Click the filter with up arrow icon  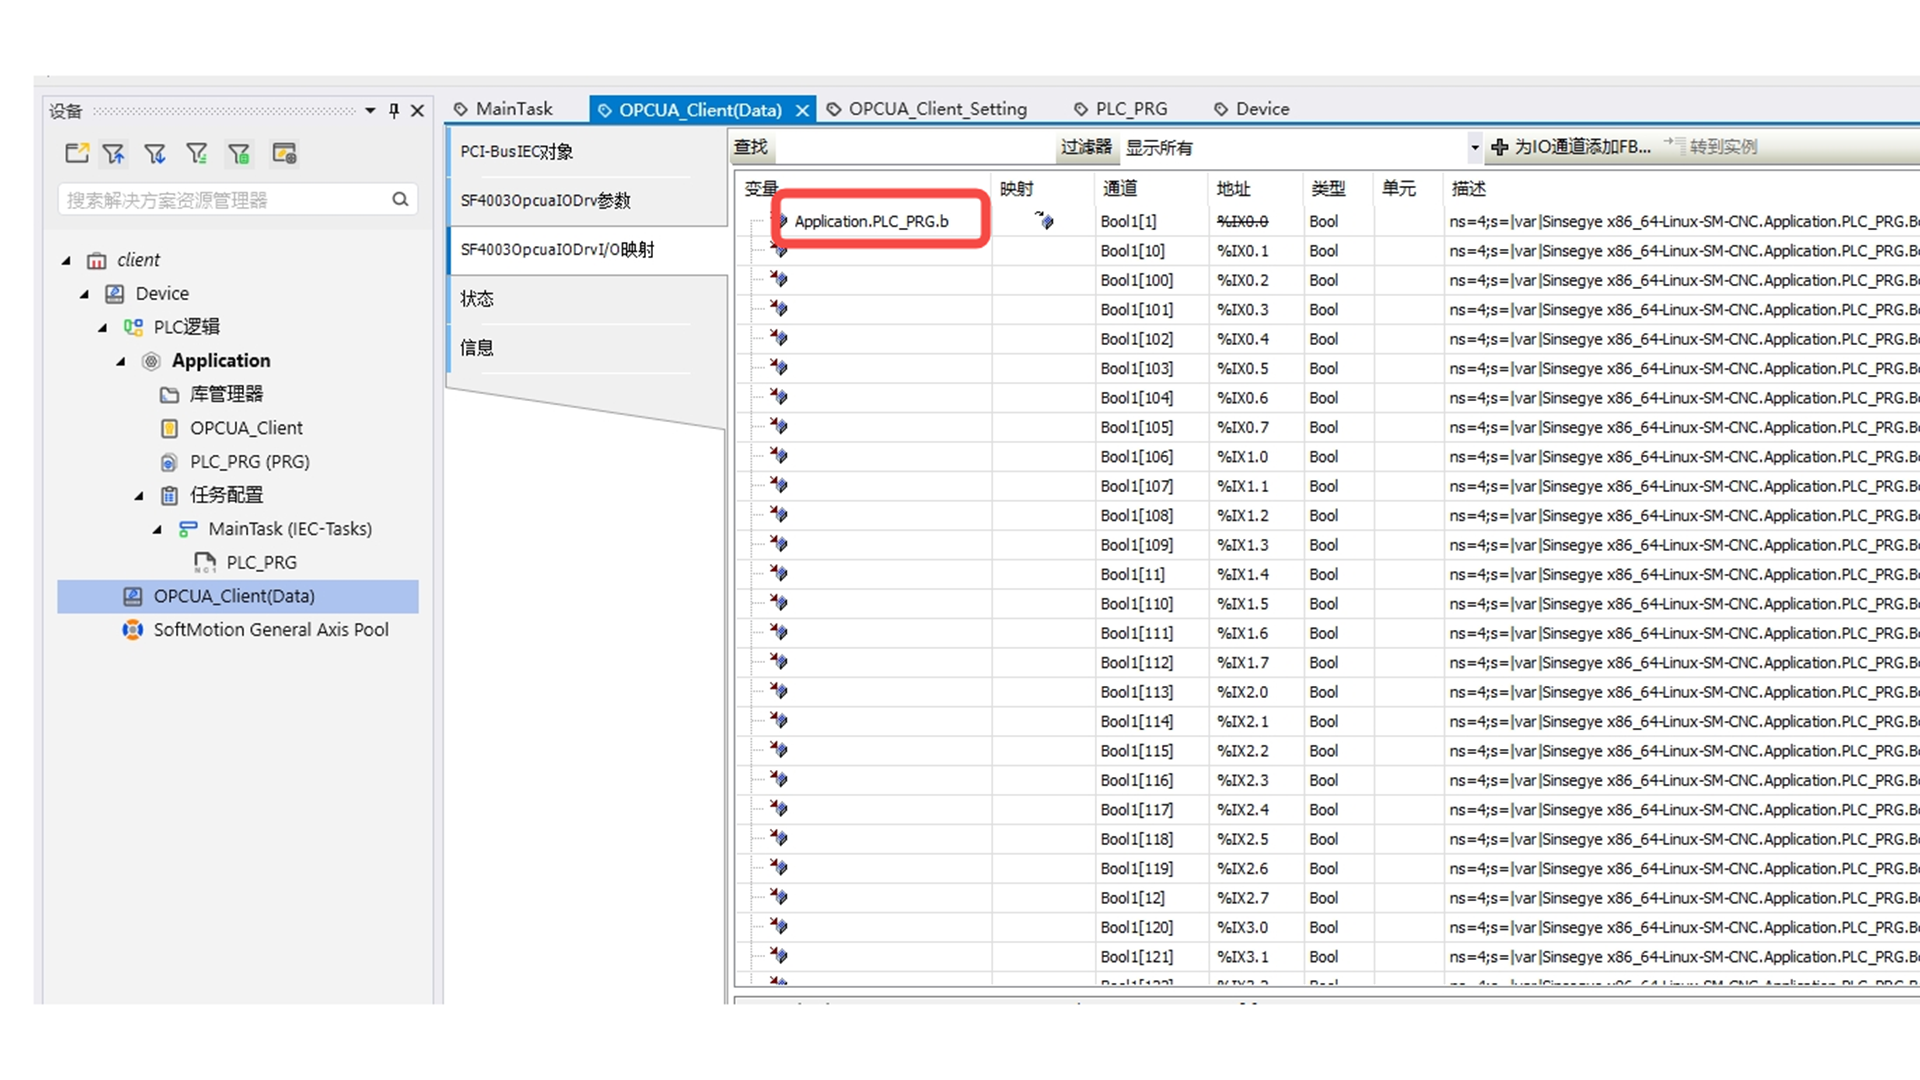pyautogui.click(x=114, y=153)
